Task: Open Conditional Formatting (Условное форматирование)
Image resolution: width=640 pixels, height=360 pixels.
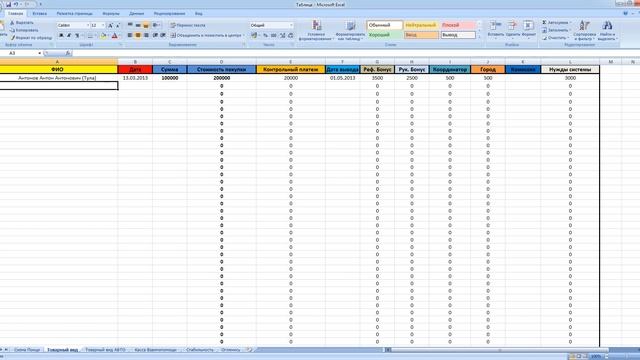Action: tap(316, 30)
